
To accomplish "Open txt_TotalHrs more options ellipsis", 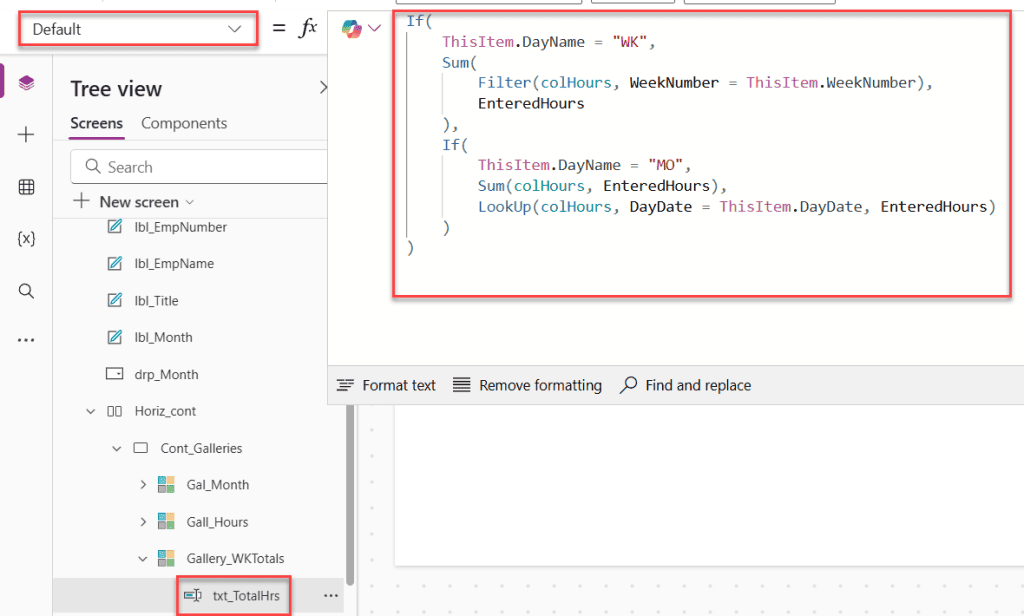I will [331, 596].
